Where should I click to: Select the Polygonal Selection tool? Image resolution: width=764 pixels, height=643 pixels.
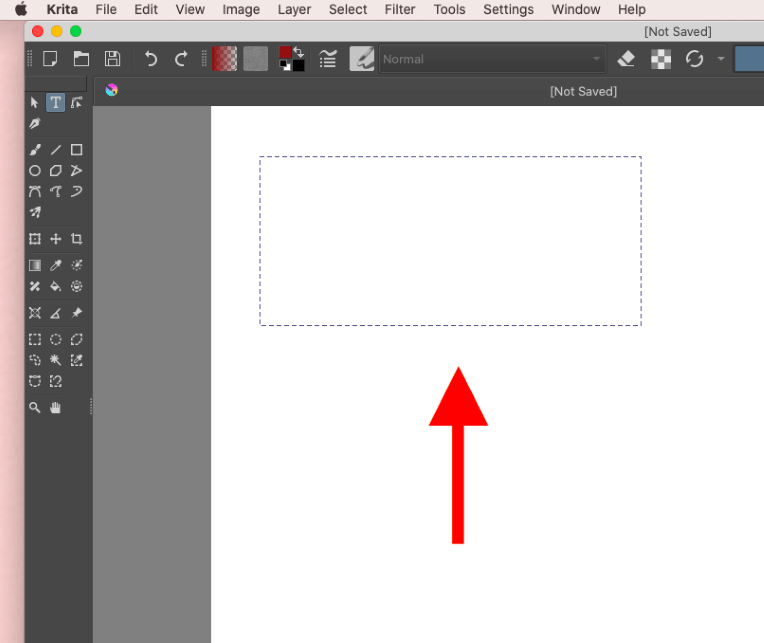point(76,340)
